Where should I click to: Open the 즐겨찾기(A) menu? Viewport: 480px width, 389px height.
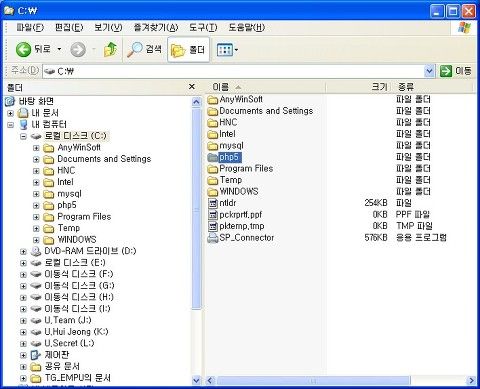[x=156, y=27]
